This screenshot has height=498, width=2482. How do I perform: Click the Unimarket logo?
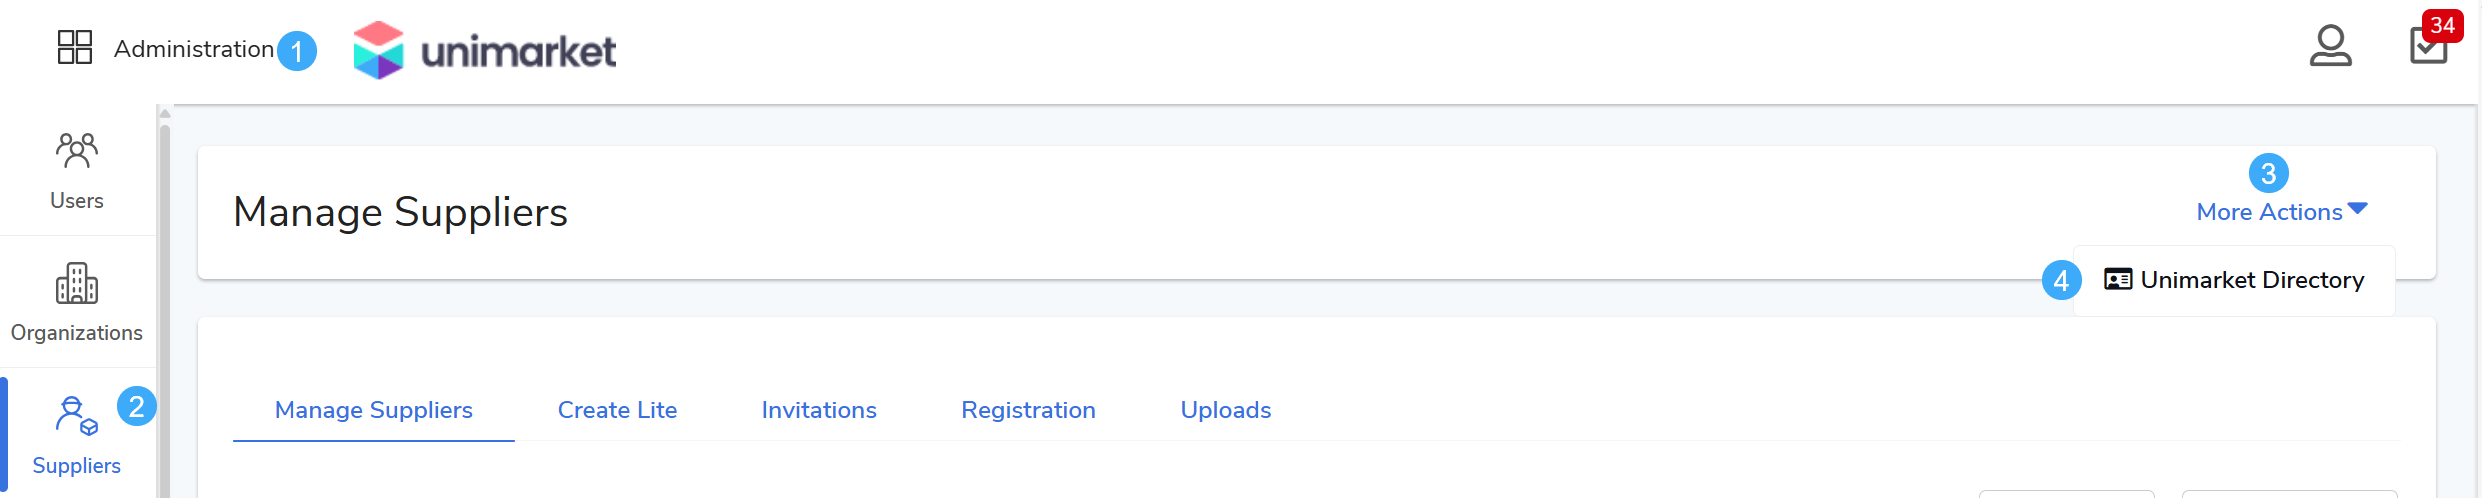coord(485,50)
